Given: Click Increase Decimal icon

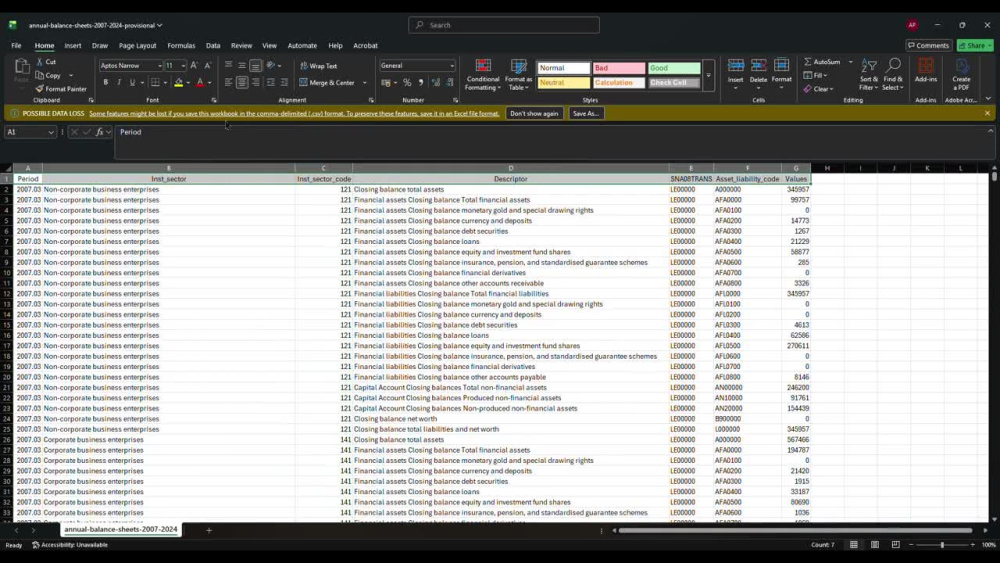Looking at the screenshot, I should click(x=436, y=82).
